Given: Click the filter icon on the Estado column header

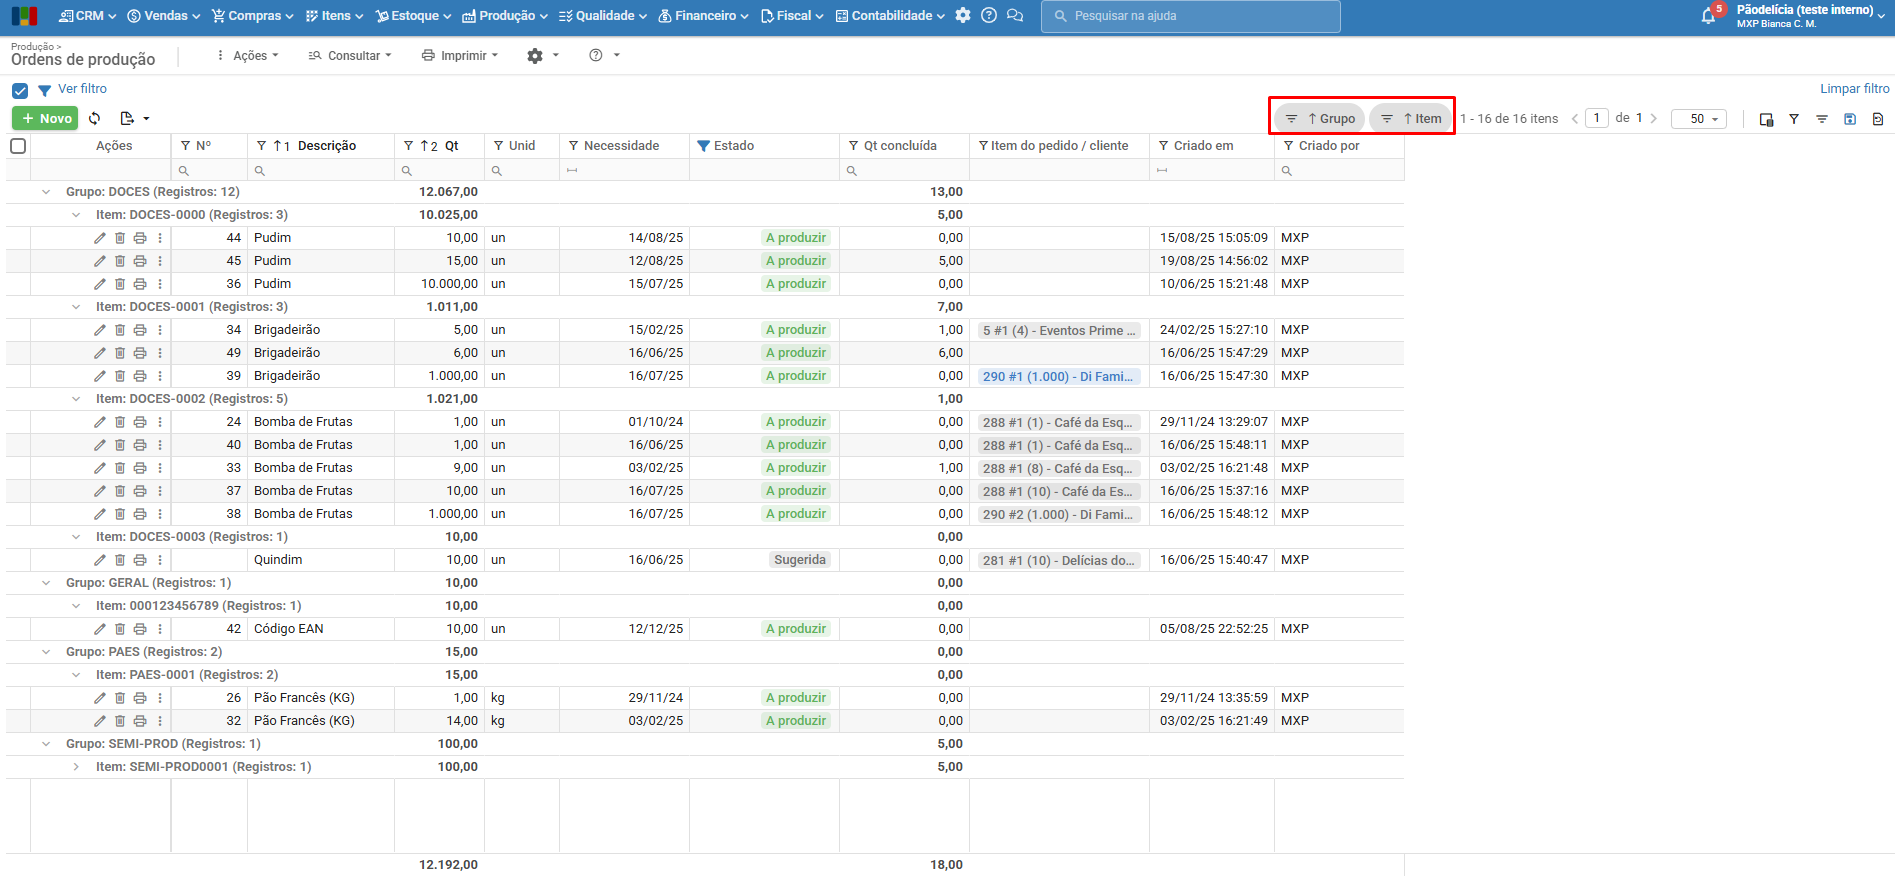Looking at the screenshot, I should pyautogui.click(x=704, y=146).
